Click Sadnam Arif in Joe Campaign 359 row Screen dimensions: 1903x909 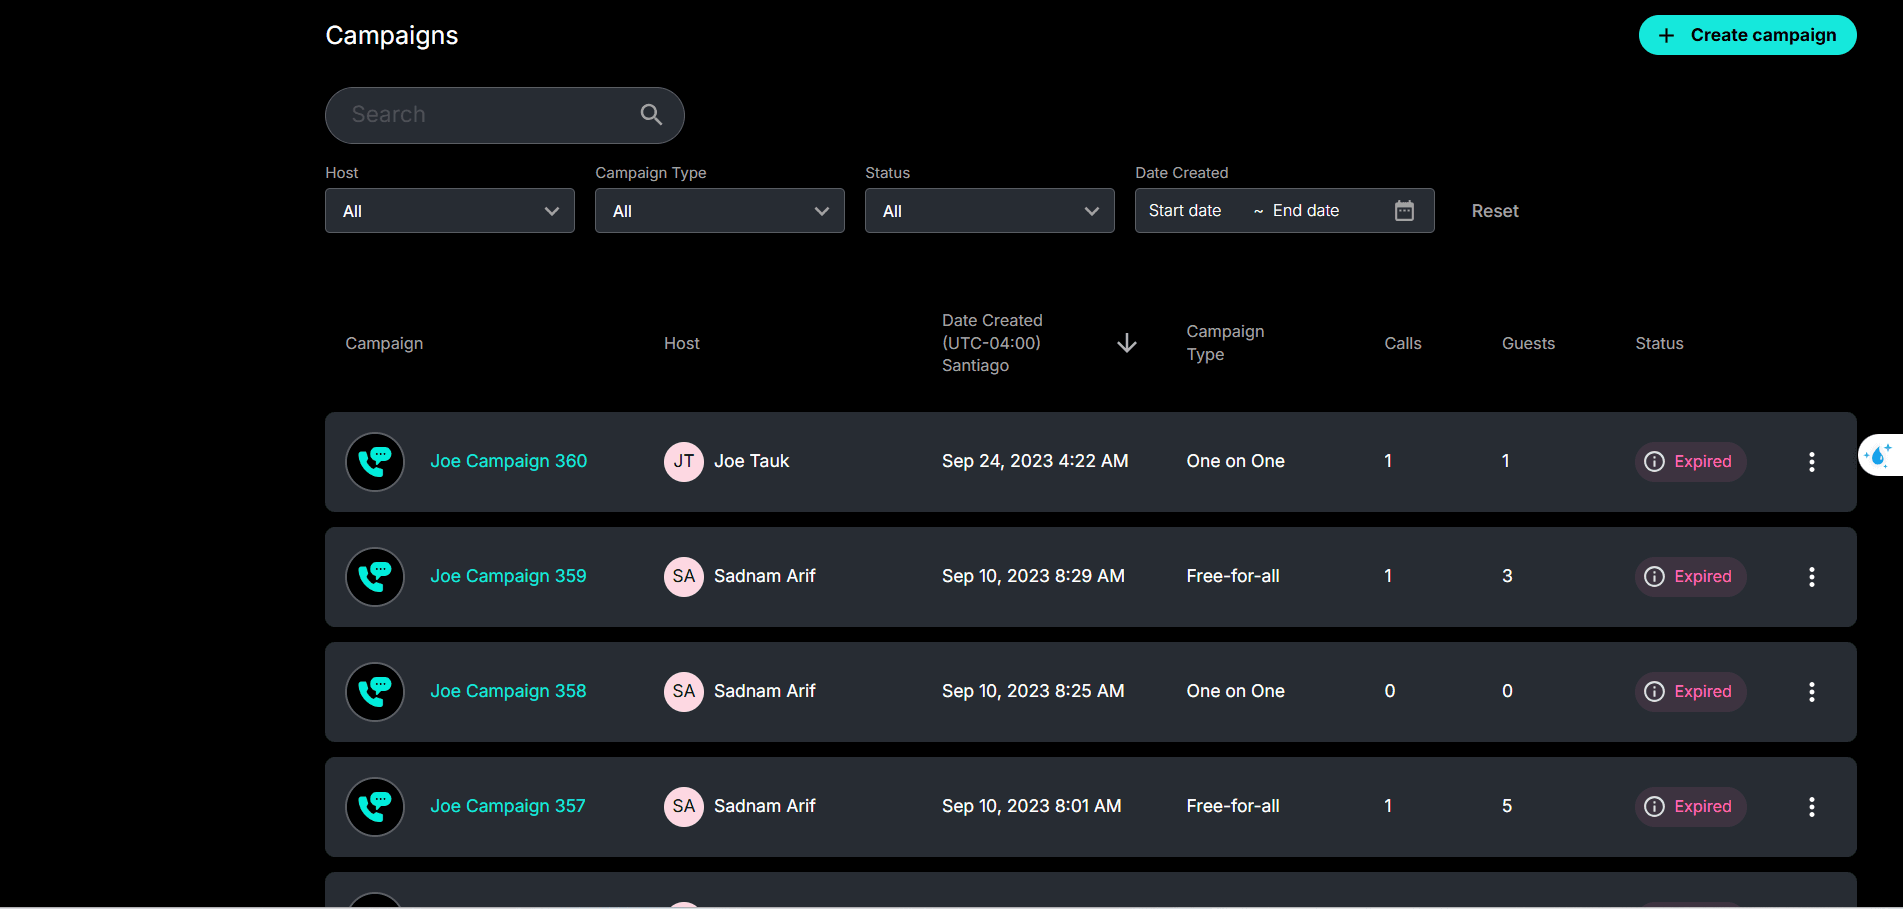765,576
